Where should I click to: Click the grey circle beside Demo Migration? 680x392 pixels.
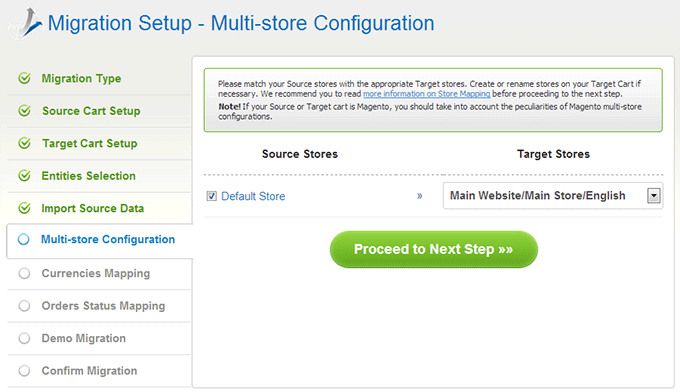pos(24,338)
